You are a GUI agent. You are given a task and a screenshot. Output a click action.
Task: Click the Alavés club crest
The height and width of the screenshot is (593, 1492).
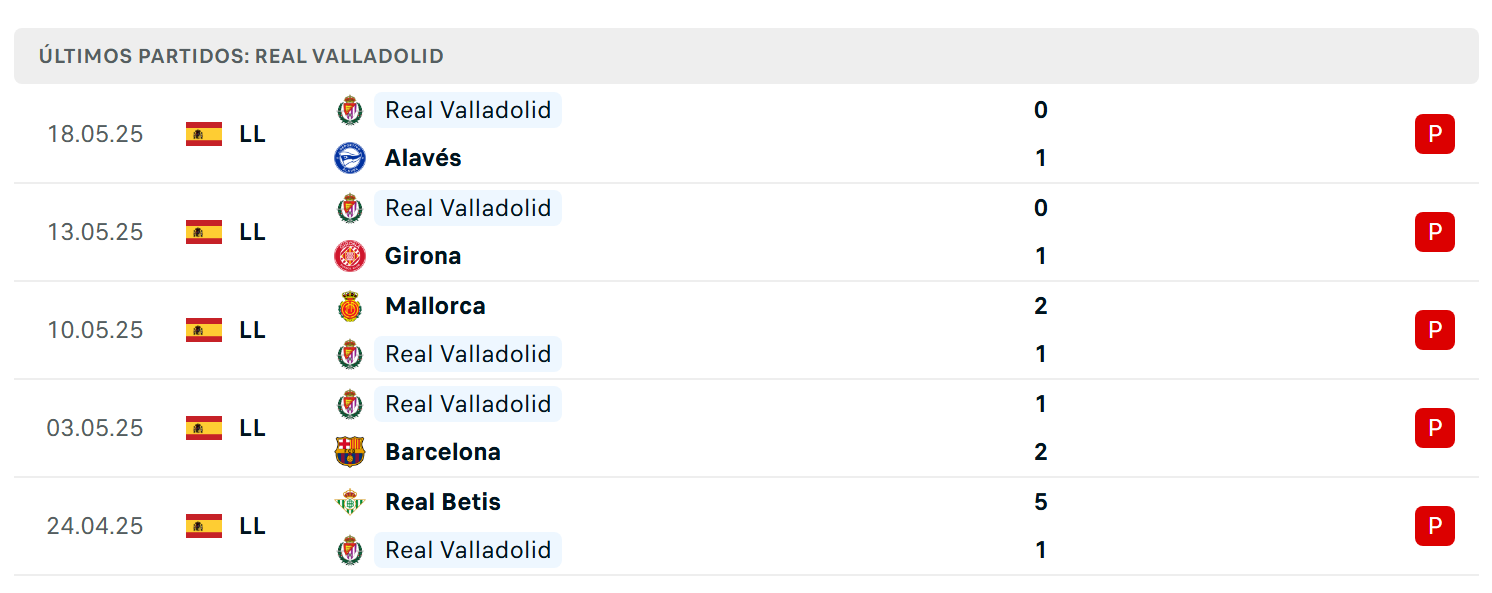350,158
